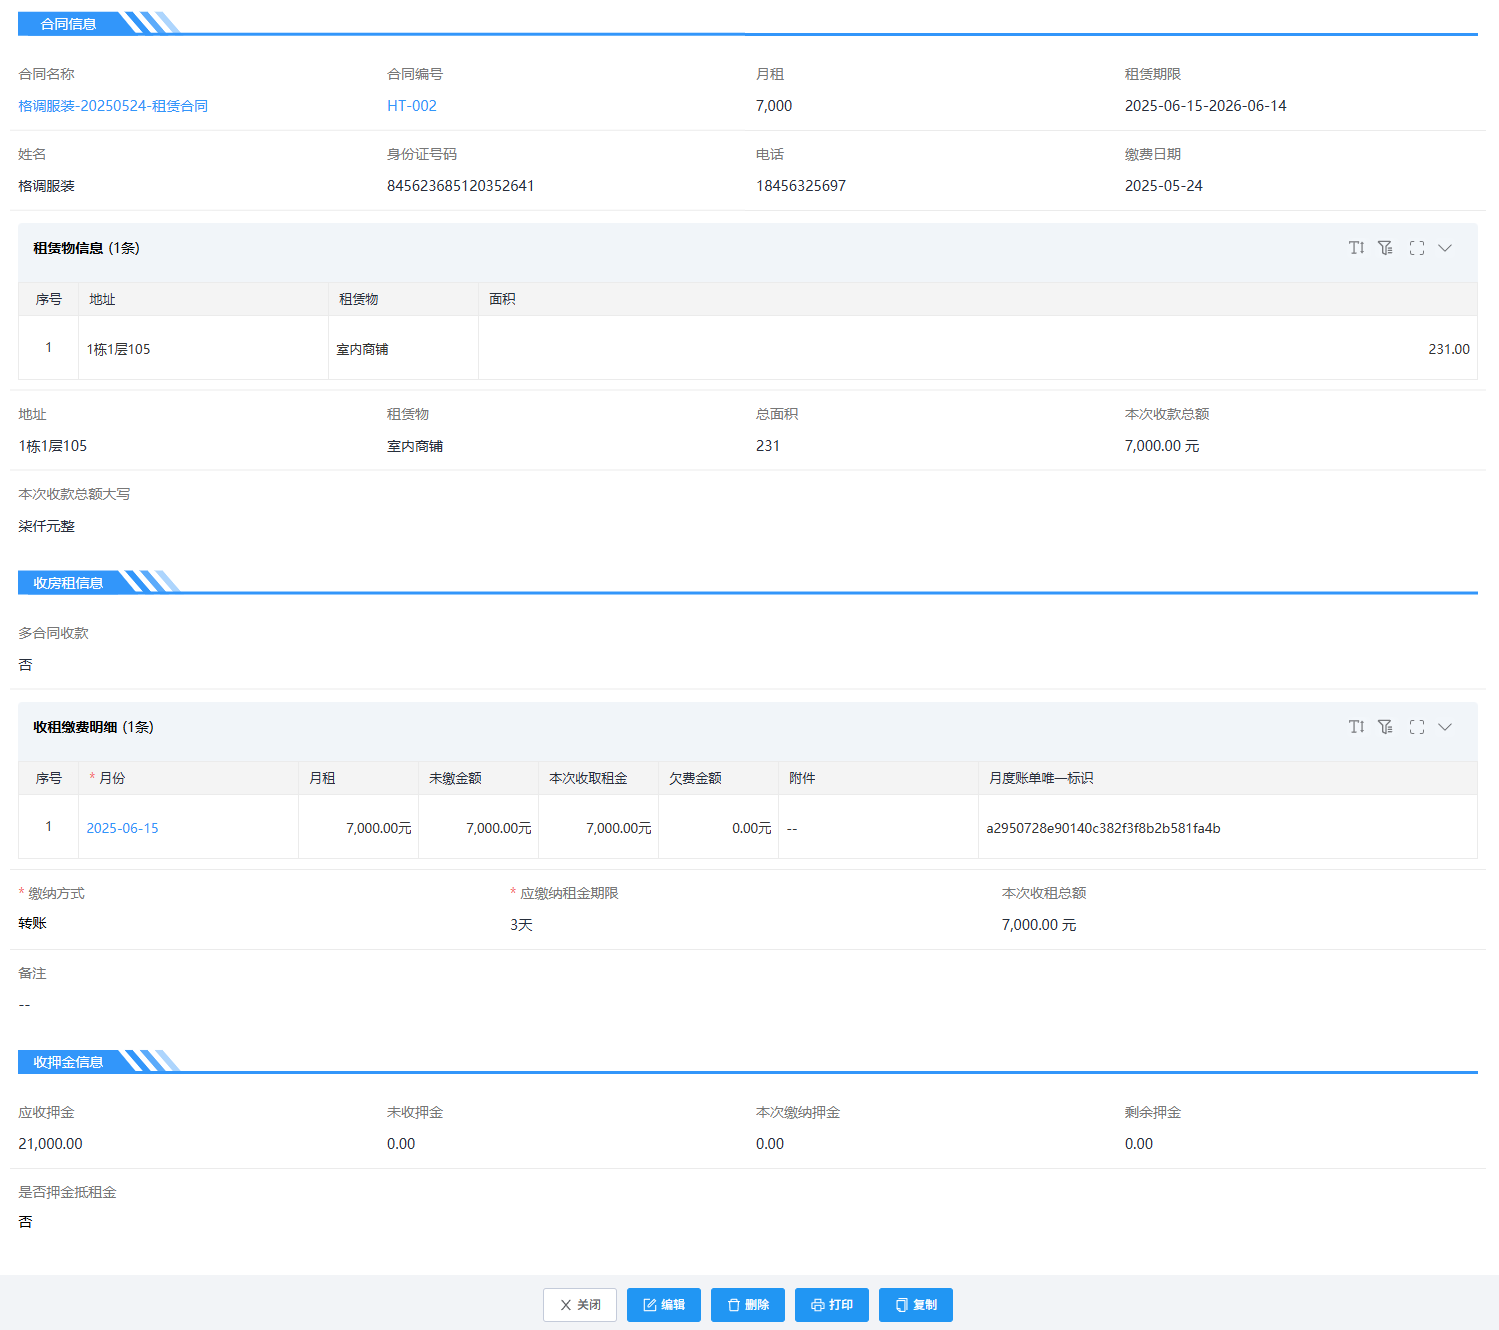Click line-height icon in 租赁物信息 table
This screenshot has height=1330, width=1499.
coord(1356,248)
